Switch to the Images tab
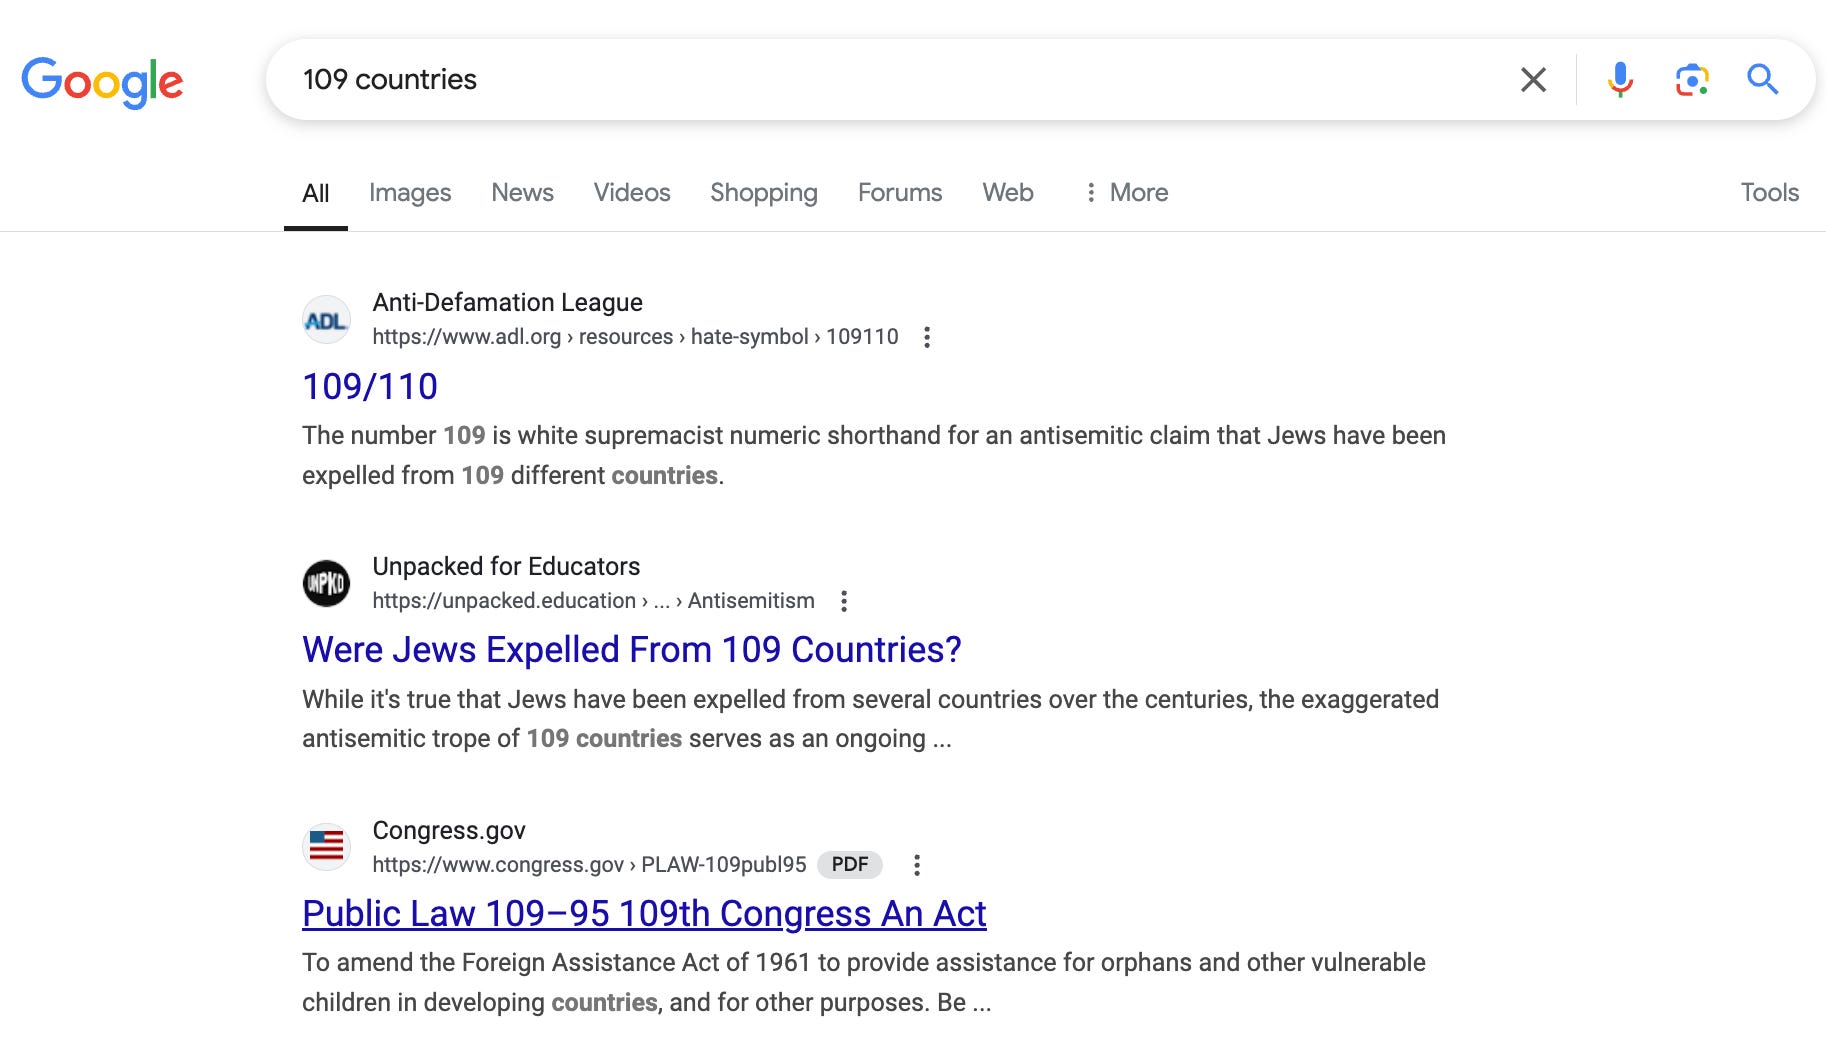This screenshot has width=1826, height=1064. (x=410, y=192)
